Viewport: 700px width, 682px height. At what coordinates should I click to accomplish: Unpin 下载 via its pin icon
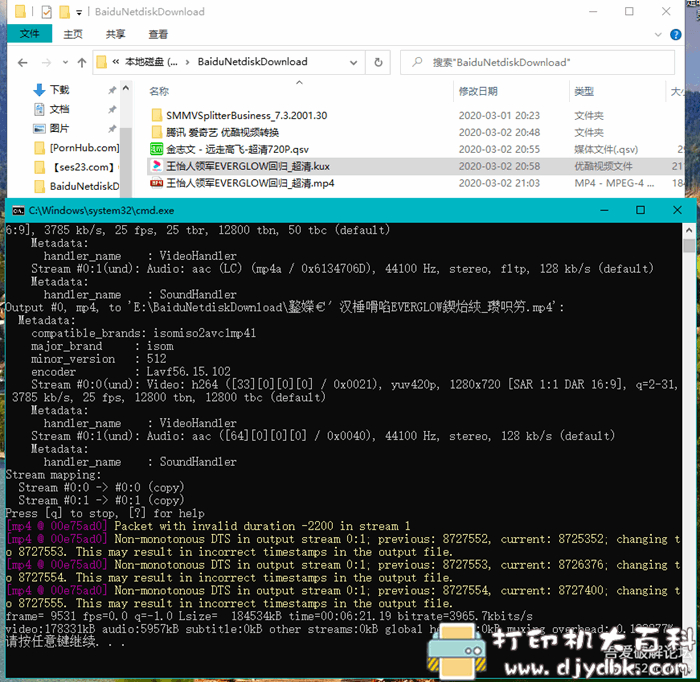(x=112, y=90)
